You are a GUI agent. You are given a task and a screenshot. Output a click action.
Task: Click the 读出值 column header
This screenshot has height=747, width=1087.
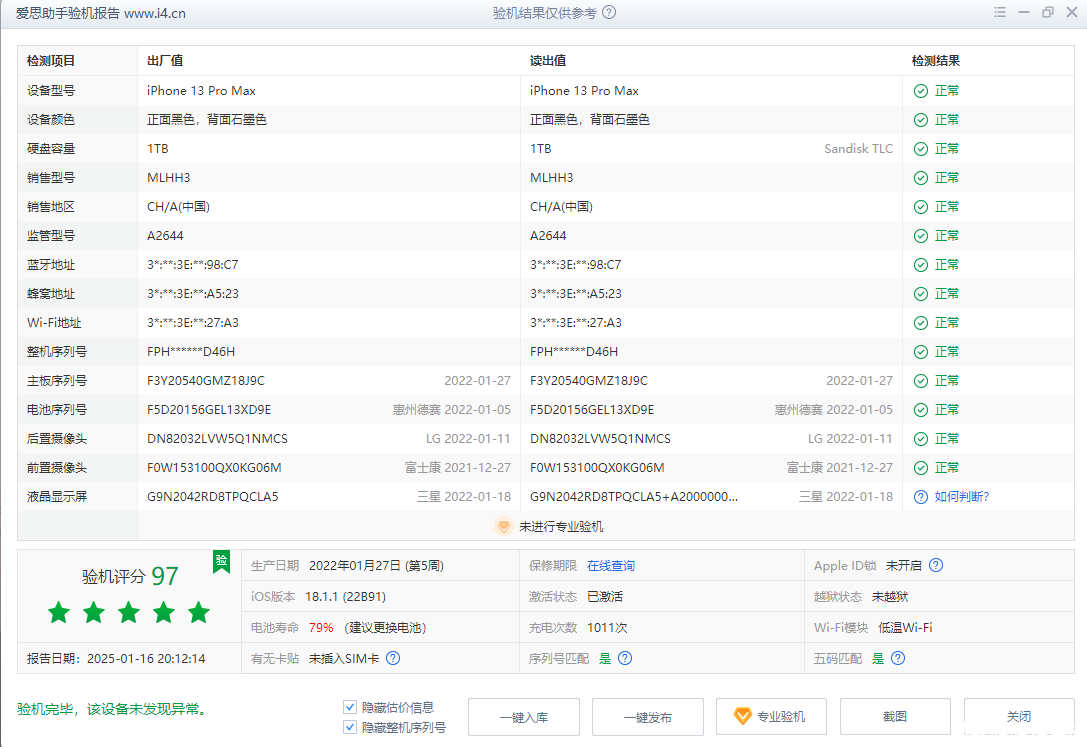548,61
